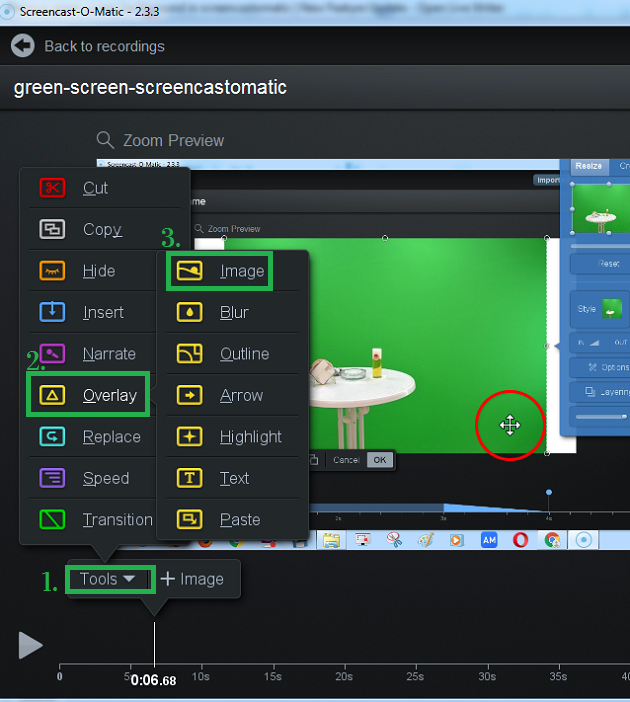This screenshot has width=630, height=702.
Task: Choose Highlight from the Overlay submenu
Action: coord(233,437)
